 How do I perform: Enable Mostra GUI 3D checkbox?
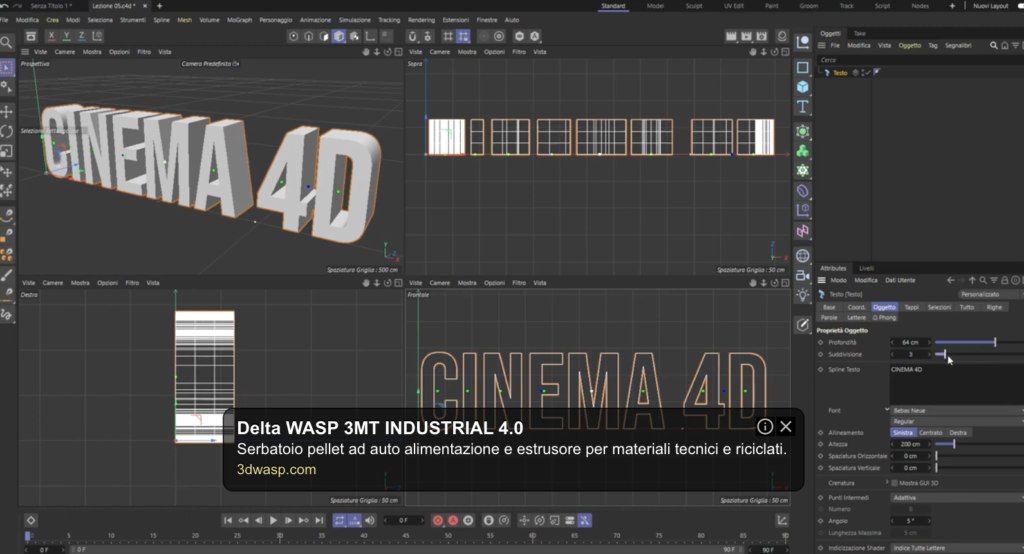point(894,483)
